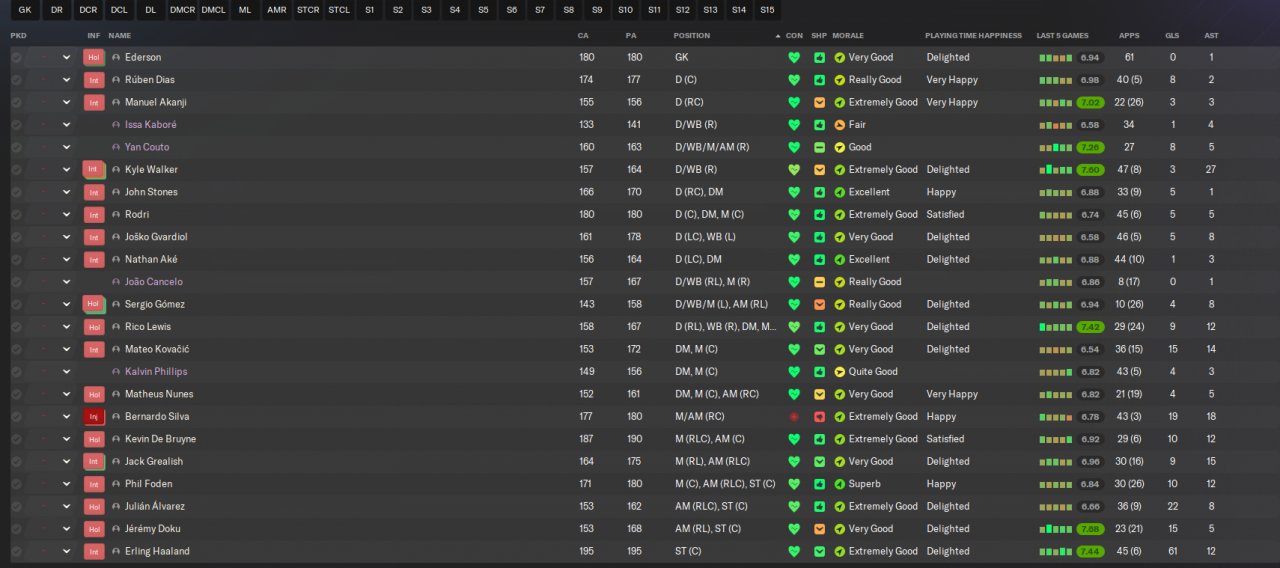Open Yan Couto's player name link
1280x568 pixels.
coord(147,147)
